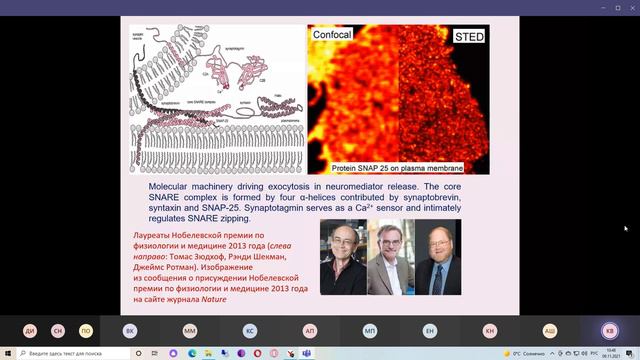The width and height of the screenshot is (640, 360).
Task: Click the Confocal label on microscopy image
Action: tap(332, 35)
